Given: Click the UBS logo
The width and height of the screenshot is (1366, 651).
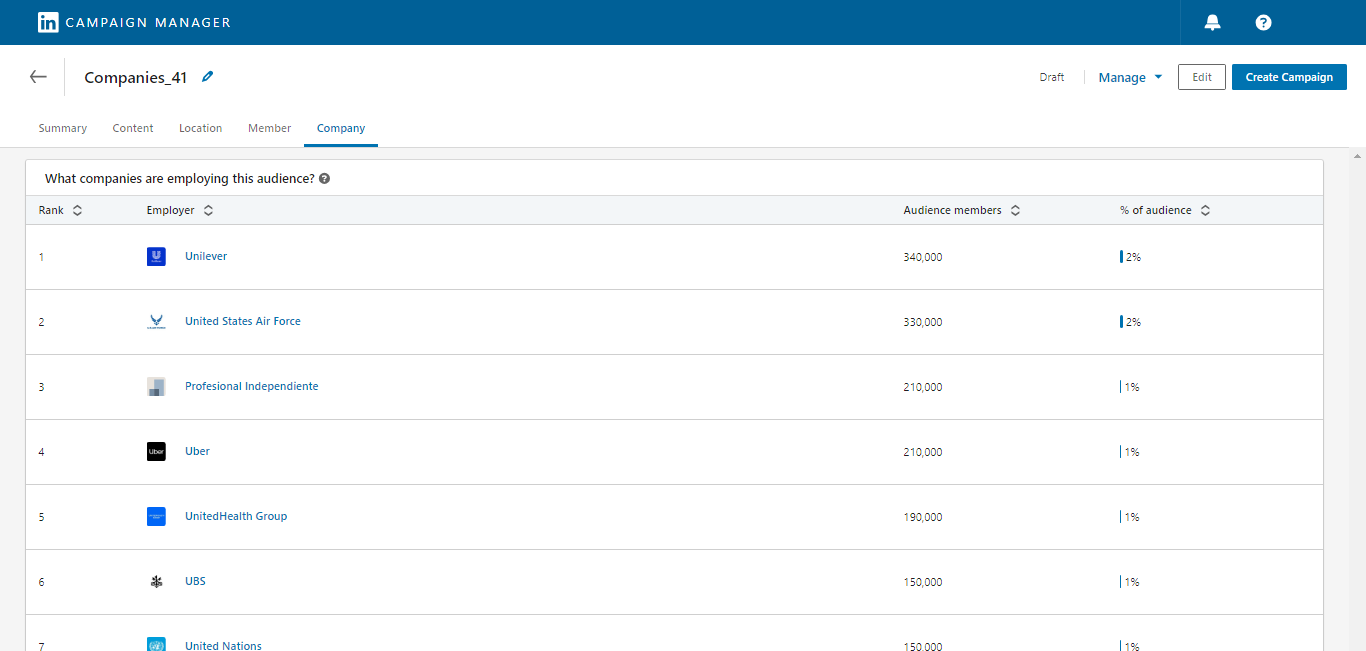Looking at the screenshot, I should (x=156, y=582).
